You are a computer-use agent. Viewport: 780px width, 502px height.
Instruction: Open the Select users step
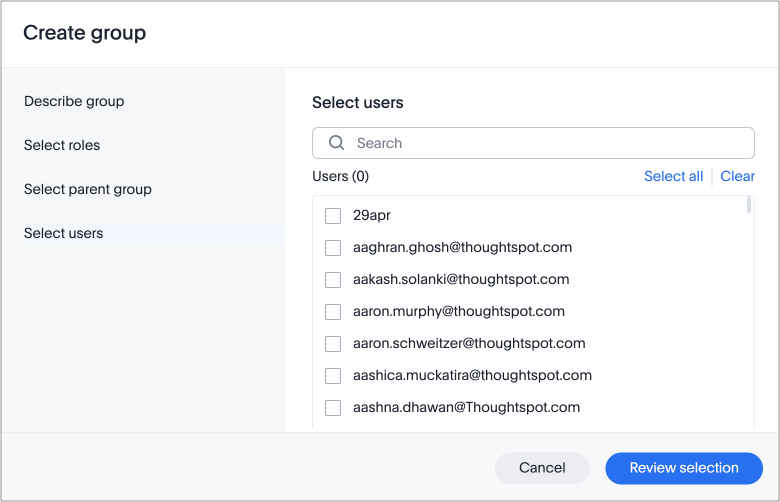64,233
